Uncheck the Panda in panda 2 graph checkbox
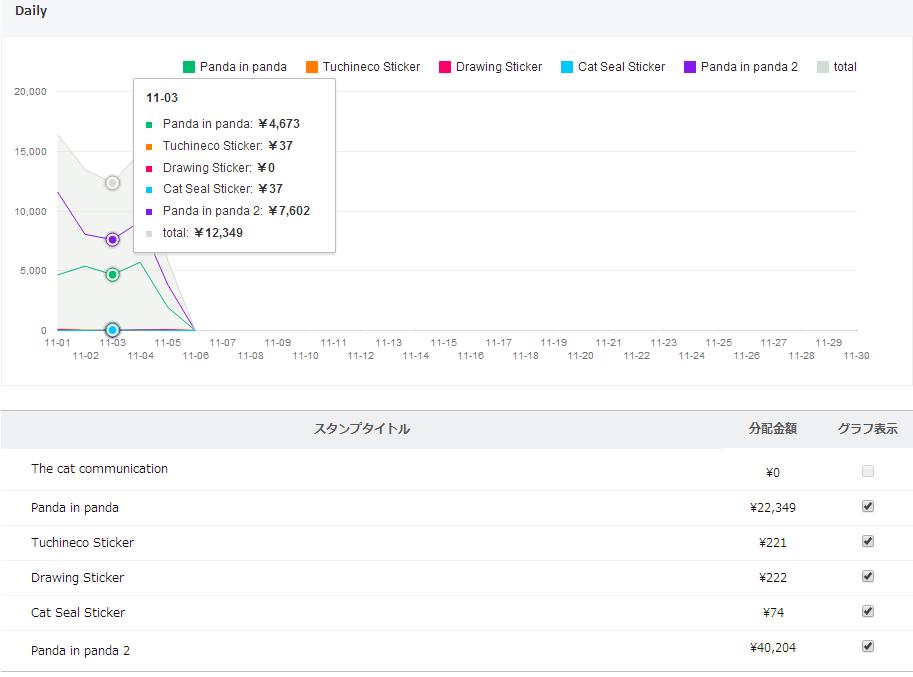The width and height of the screenshot is (913, 677). 868,646
